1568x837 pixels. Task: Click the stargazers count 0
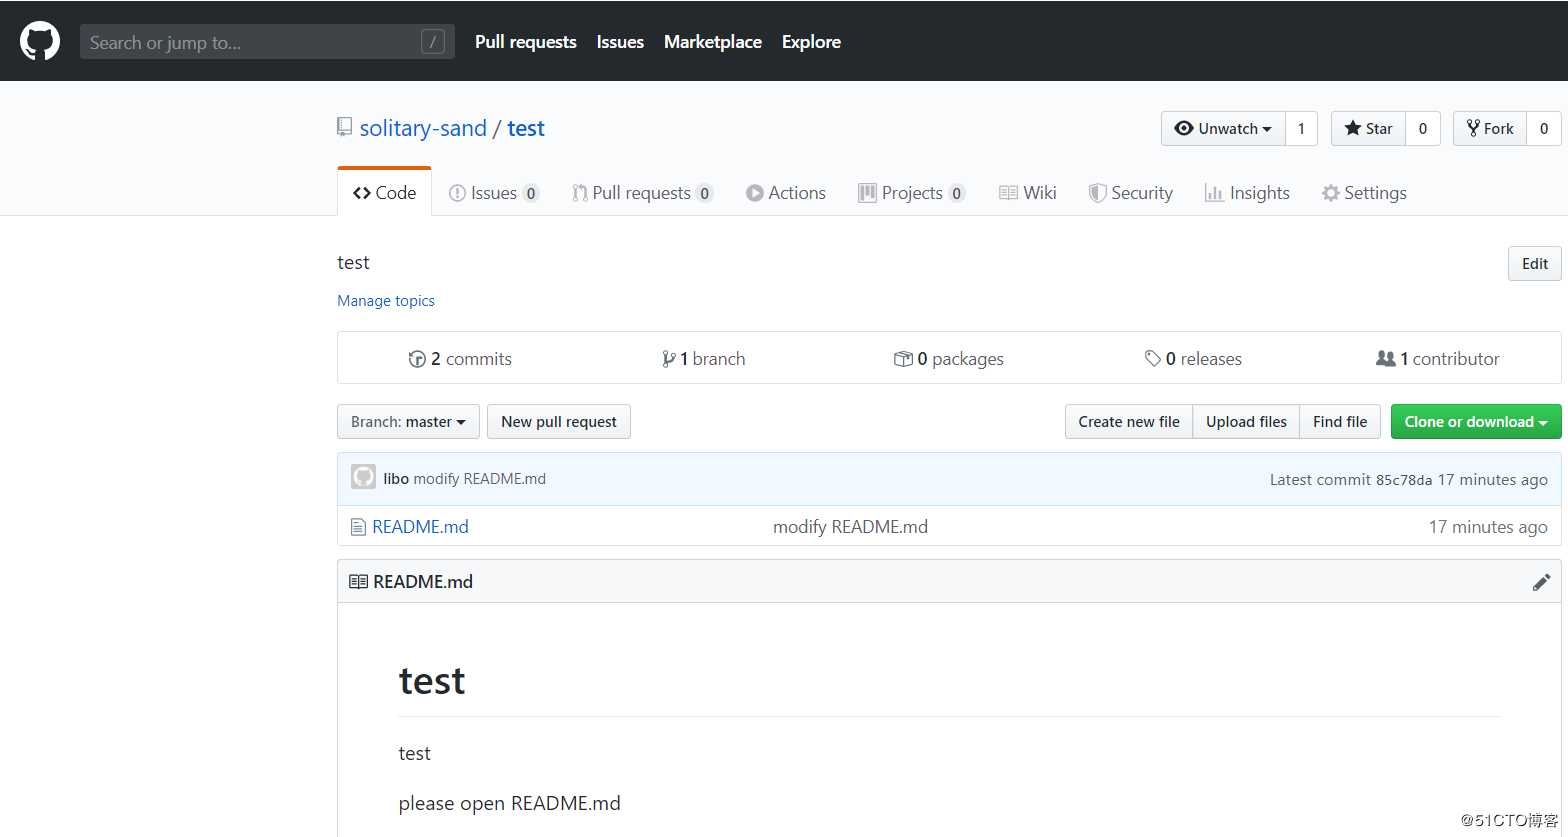(1423, 128)
